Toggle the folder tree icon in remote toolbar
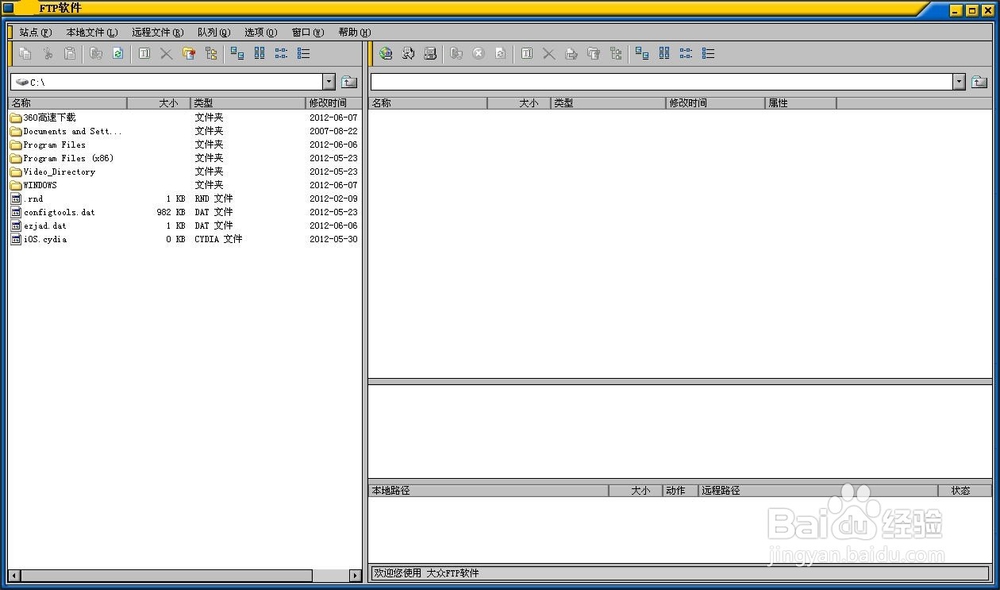Screen dimensions: 1000x590 click(615, 54)
